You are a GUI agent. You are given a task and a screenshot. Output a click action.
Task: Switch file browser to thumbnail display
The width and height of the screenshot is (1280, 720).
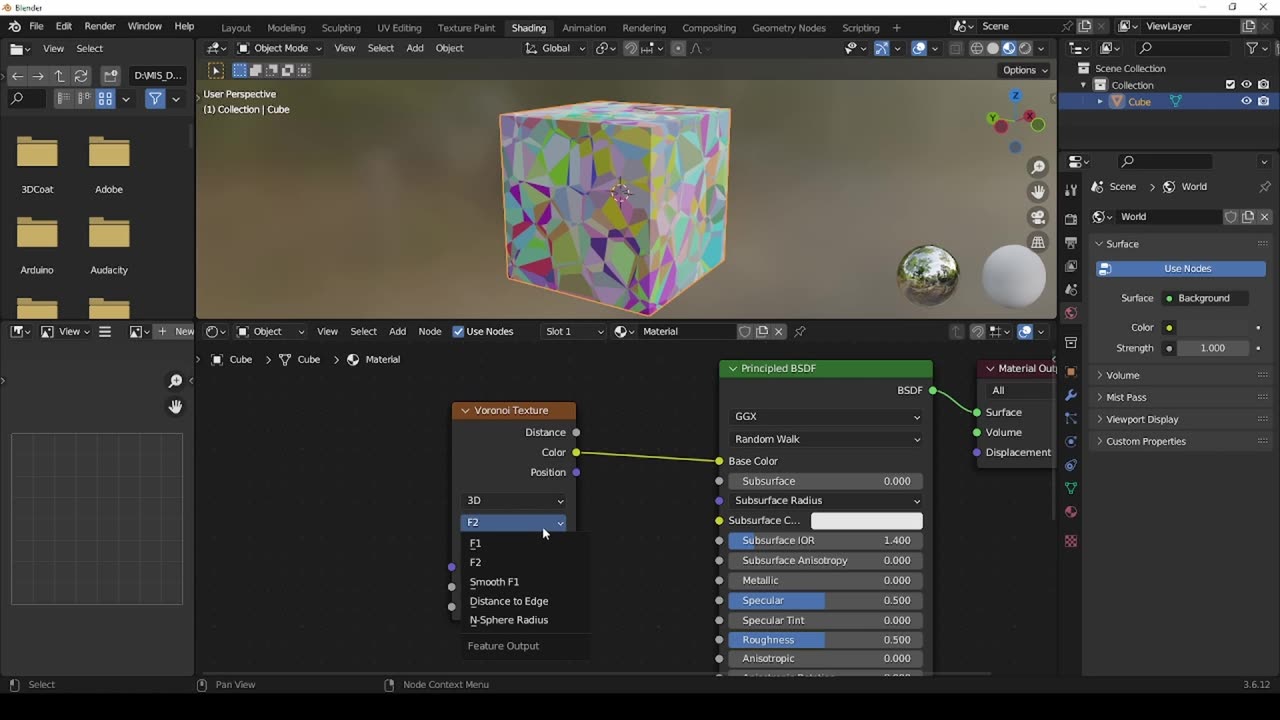(105, 99)
